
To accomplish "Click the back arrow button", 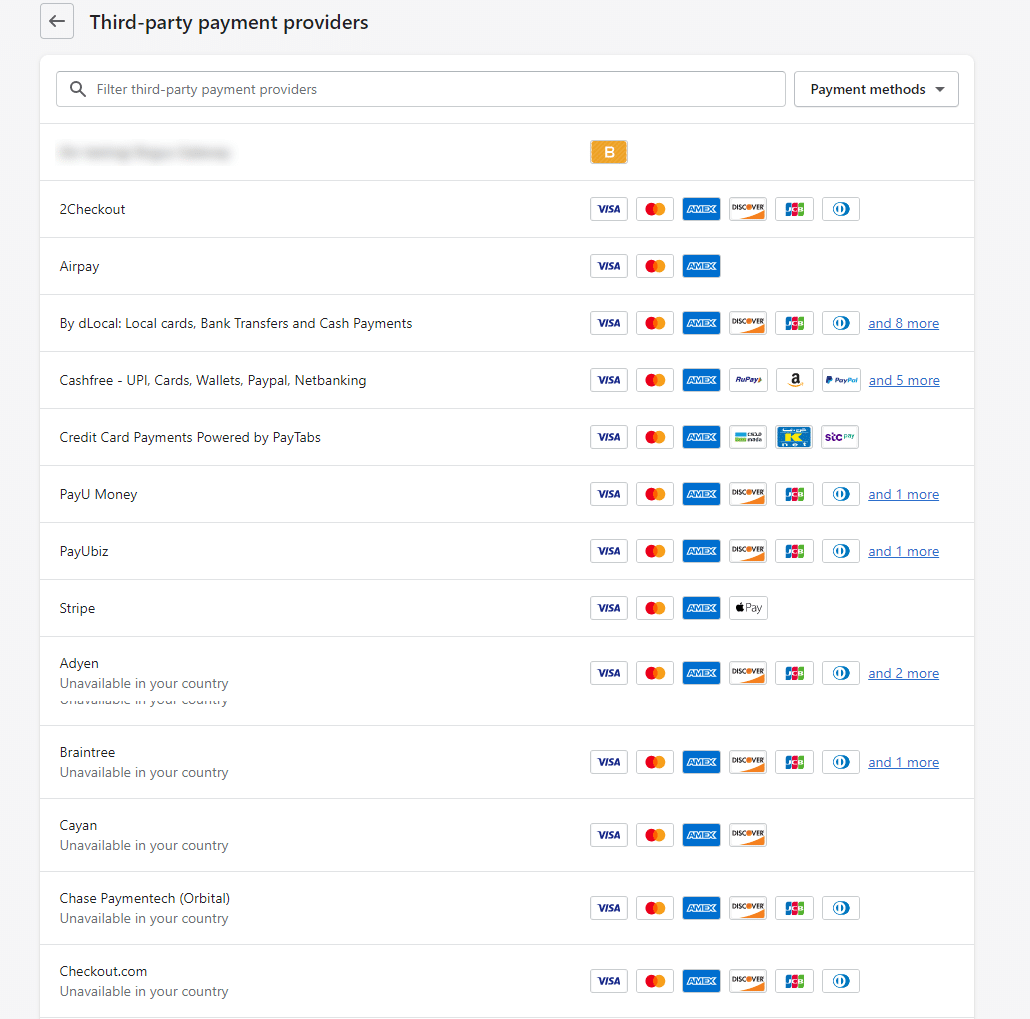I will tap(57, 21).
